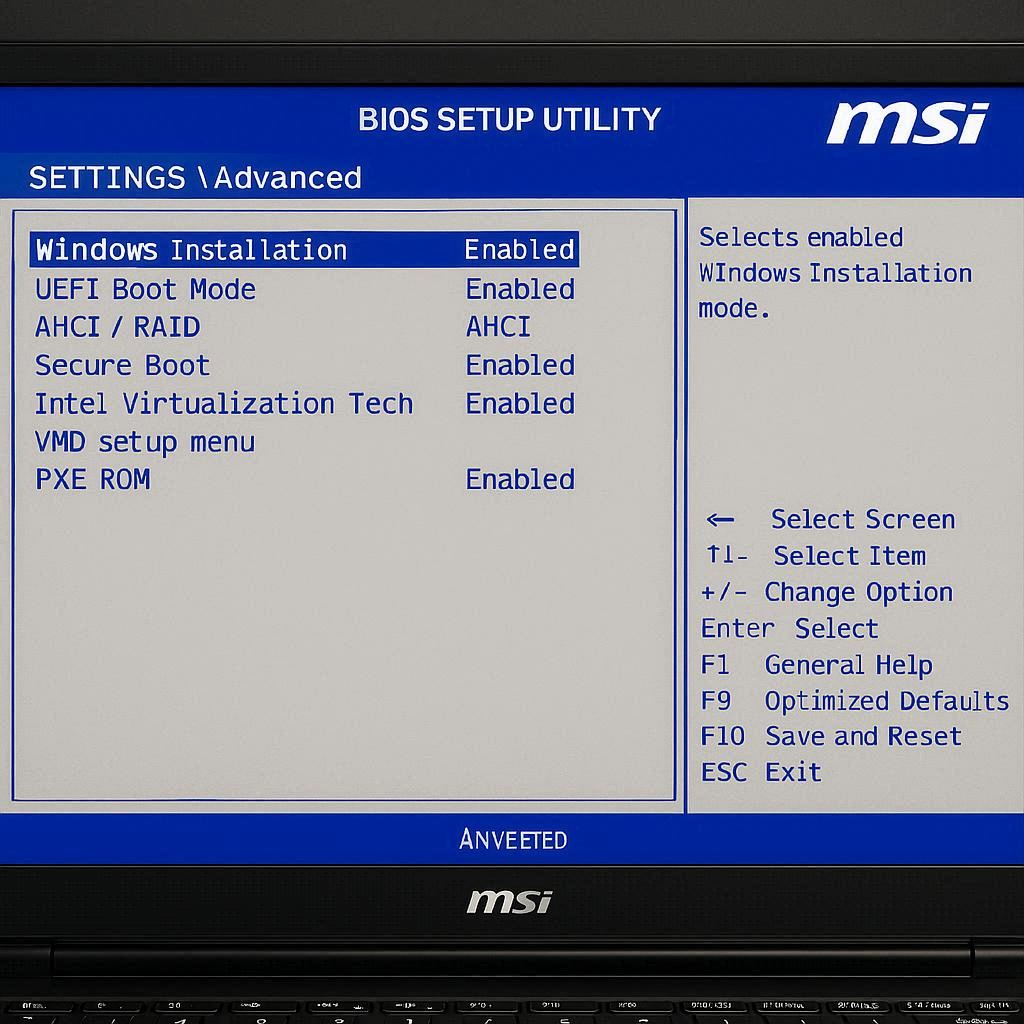Click the left arrow Select Screen icon

point(720,520)
